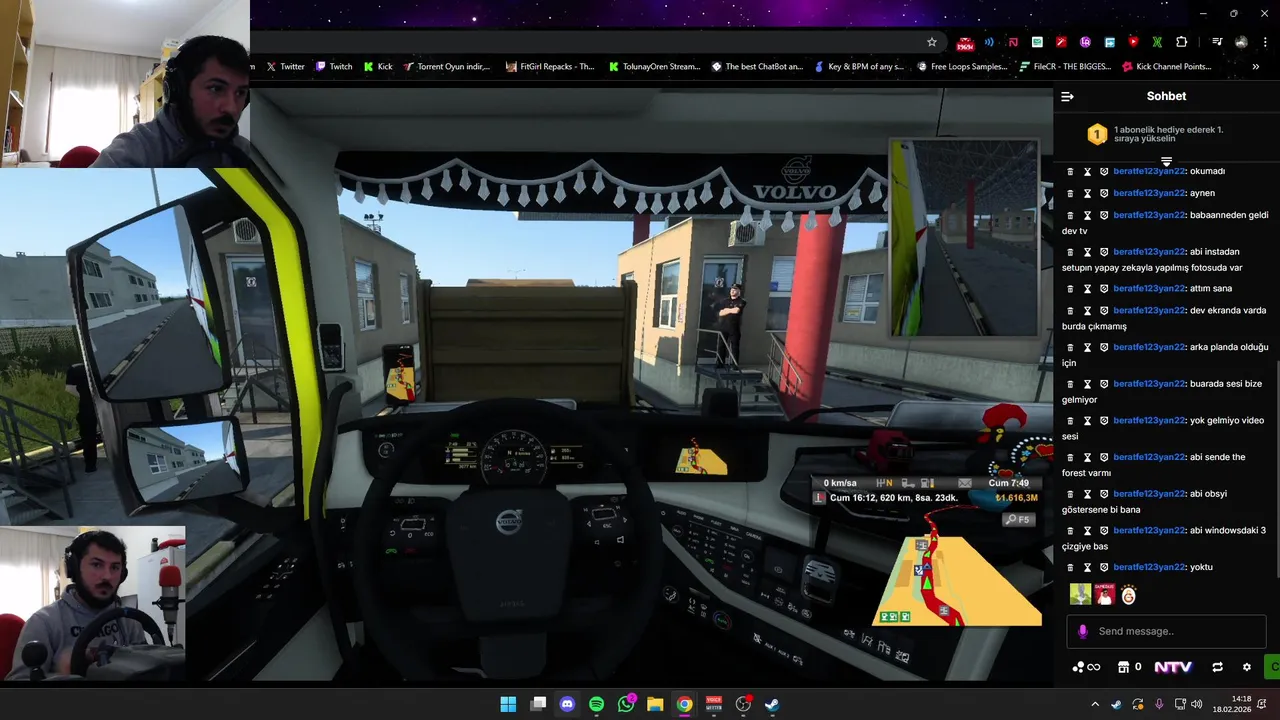
Task: Click username on the 'okumadı' chat message
Action: (x=1149, y=171)
